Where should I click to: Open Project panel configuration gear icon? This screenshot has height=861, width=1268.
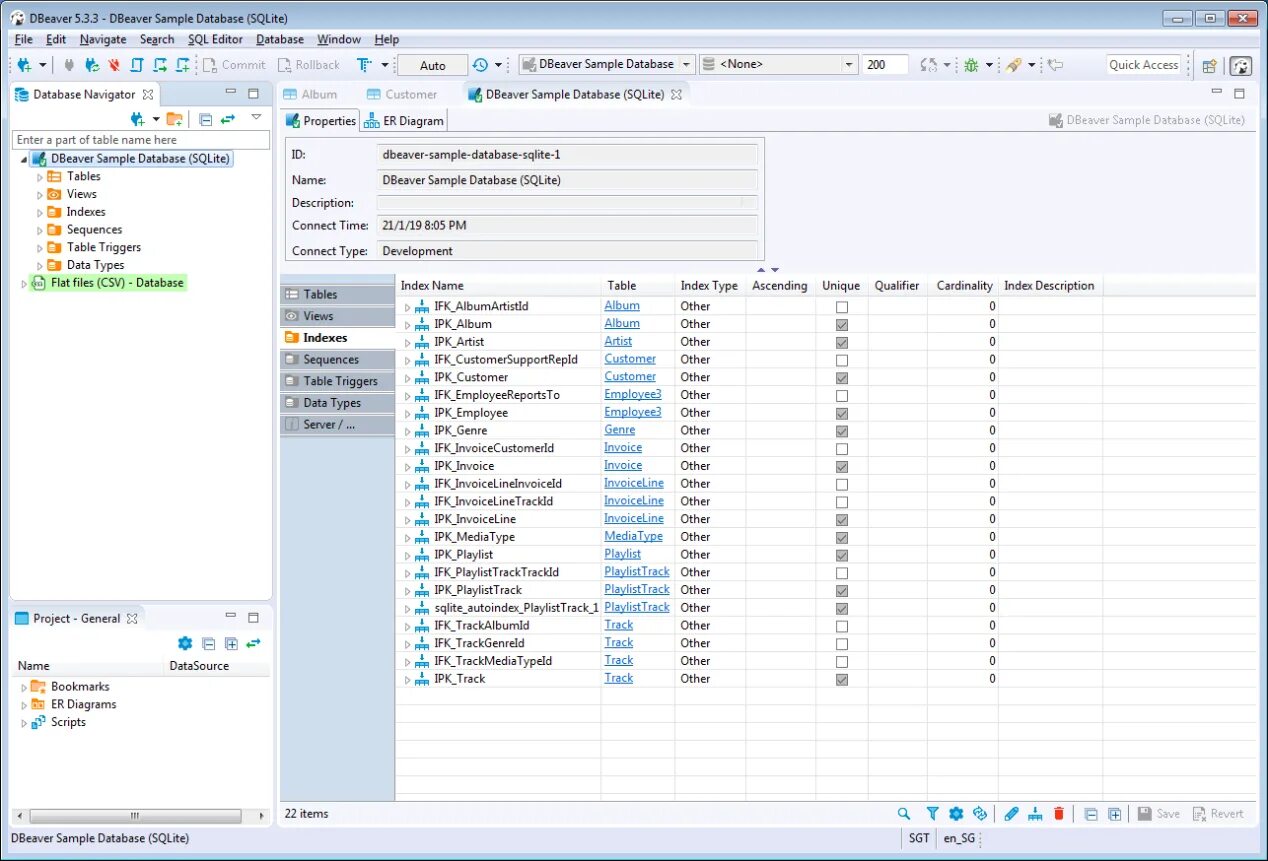pos(185,644)
